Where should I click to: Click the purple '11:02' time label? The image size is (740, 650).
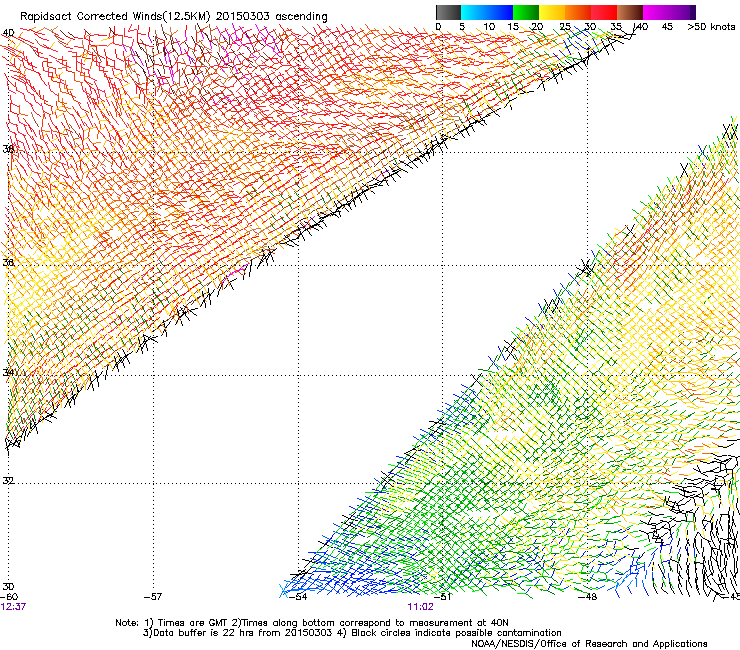pos(420,607)
